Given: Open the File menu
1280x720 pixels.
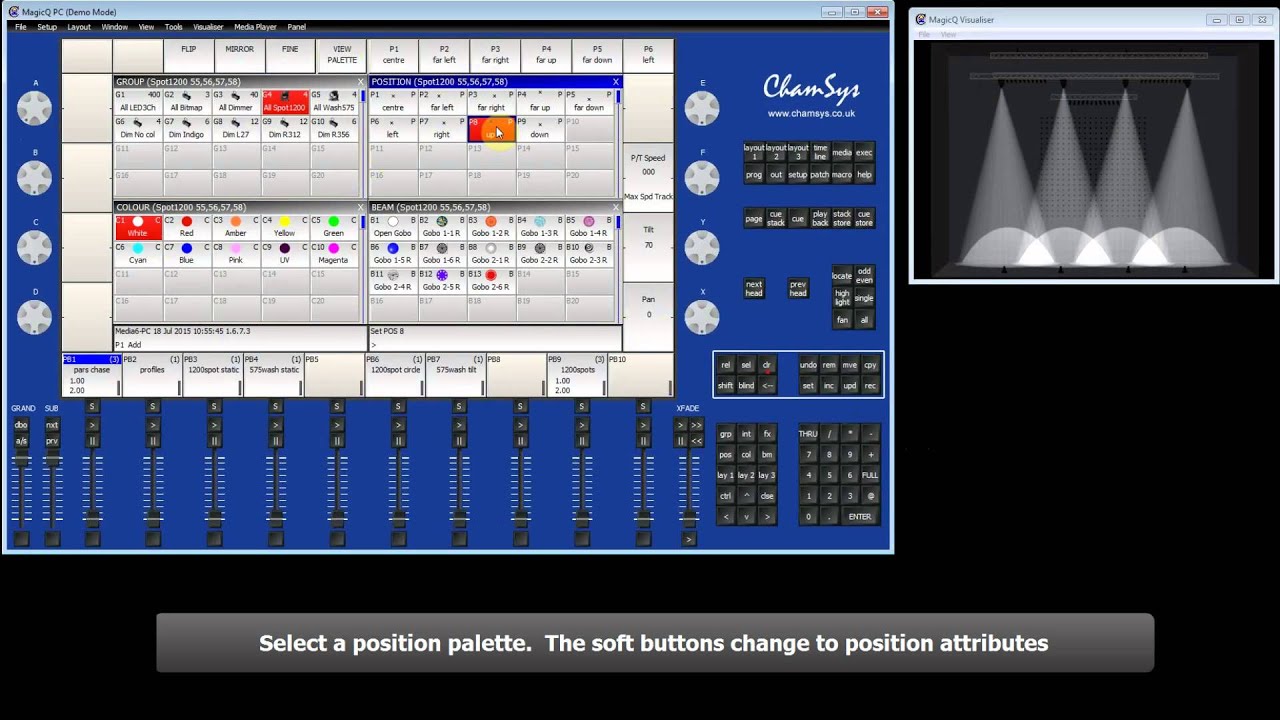Looking at the screenshot, I should [20, 27].
